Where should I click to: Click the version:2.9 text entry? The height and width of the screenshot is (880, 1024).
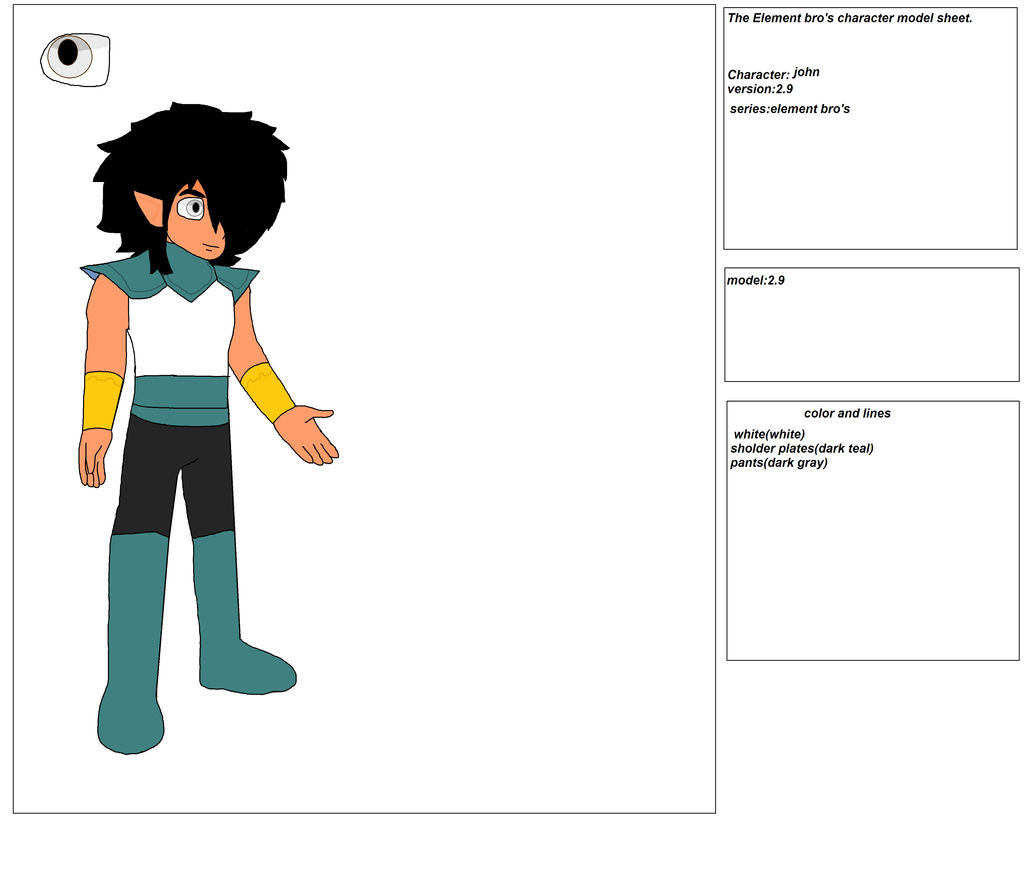coord(760,88)
